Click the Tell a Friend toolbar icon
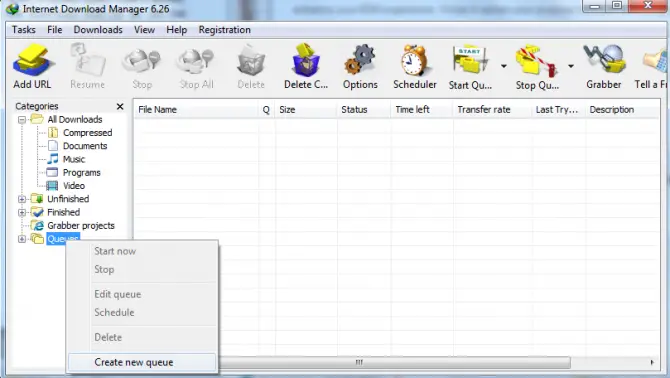The image size is (670, 378). point(656,61)
